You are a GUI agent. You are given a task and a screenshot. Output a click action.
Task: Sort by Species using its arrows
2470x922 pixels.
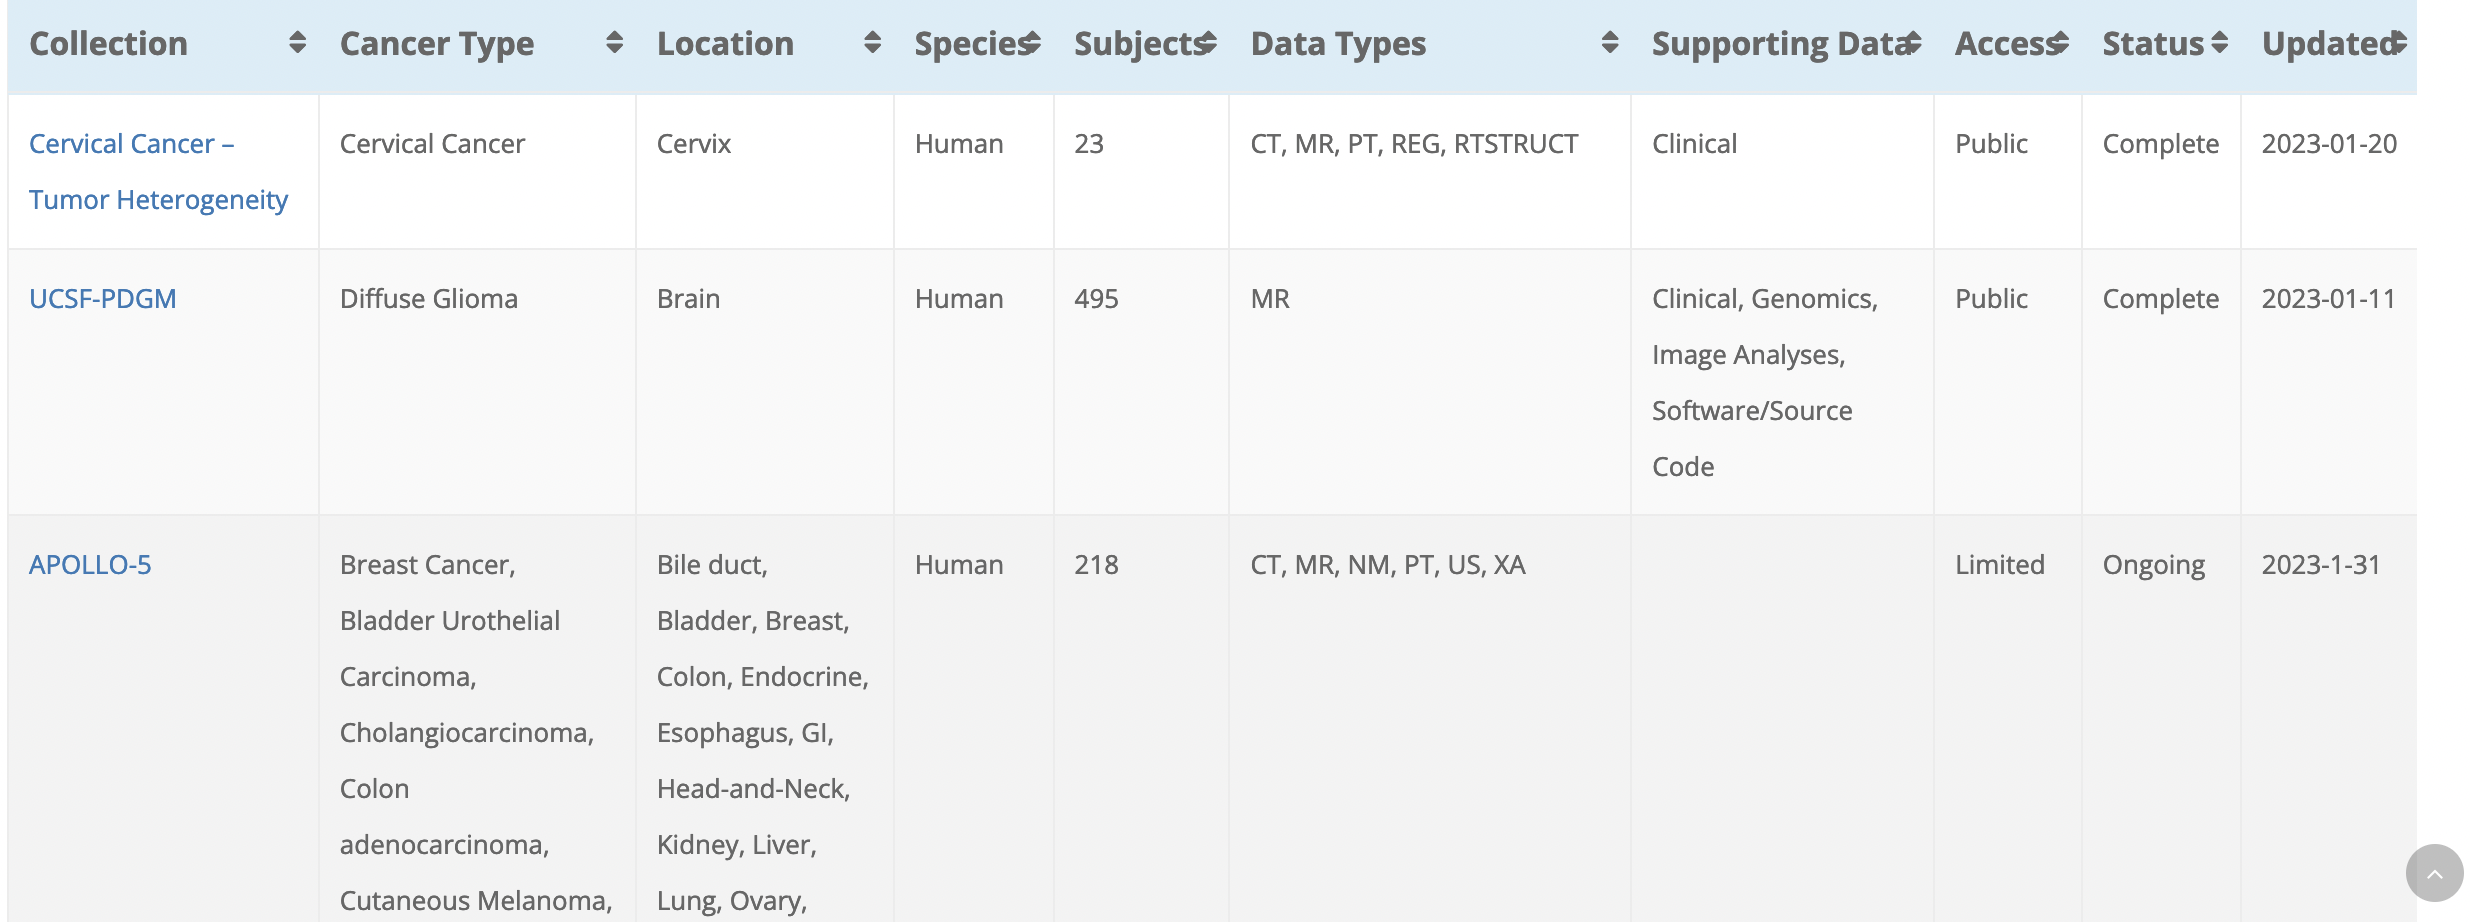coord(1032,43)
